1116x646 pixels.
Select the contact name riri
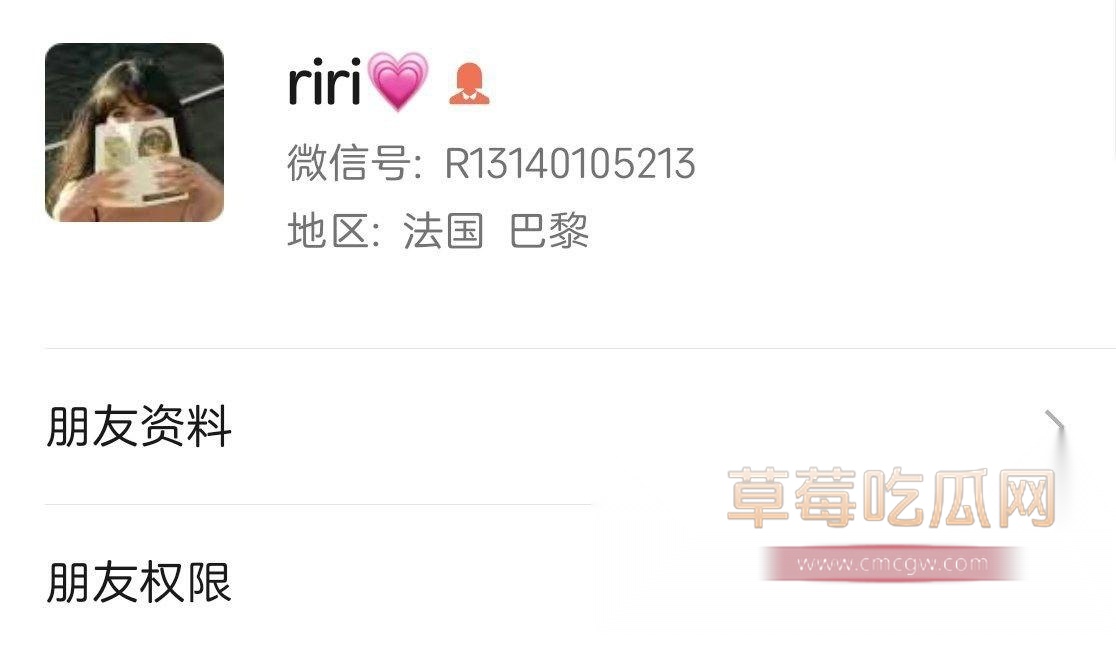(325, 83)
